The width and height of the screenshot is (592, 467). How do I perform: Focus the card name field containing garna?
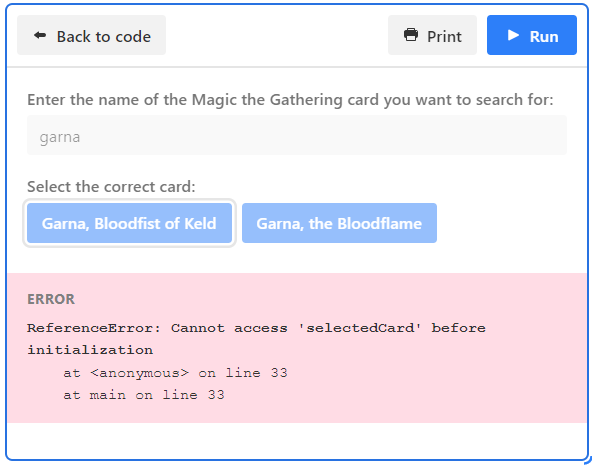click(x=297, y=135)
